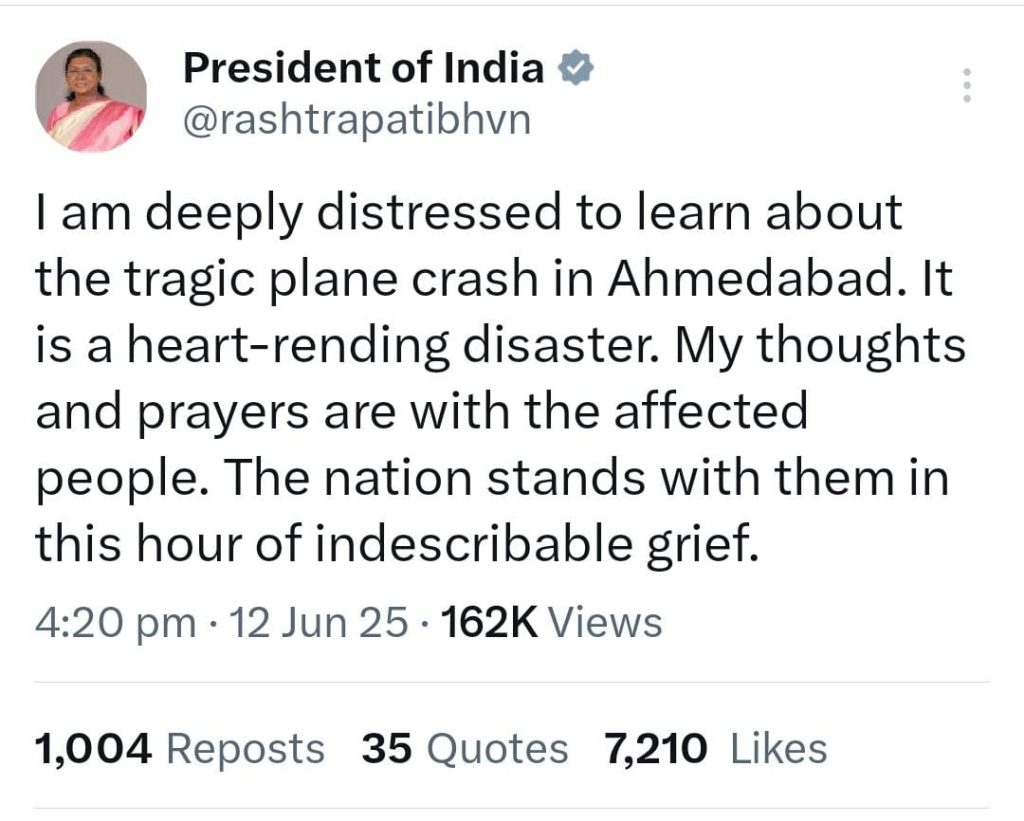
Task: Click the 12 Jun 25 post date
Action: [319, 622]
